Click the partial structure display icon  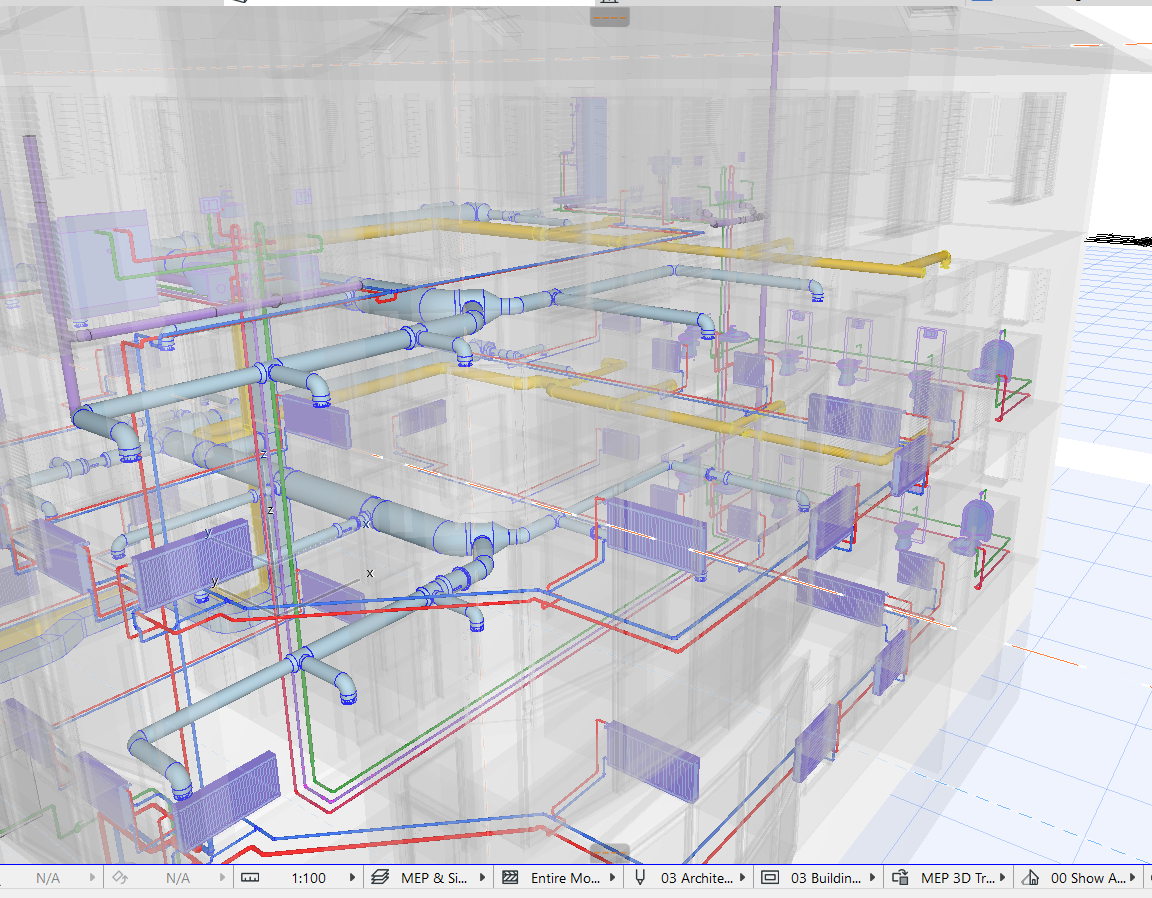point(510,877)
